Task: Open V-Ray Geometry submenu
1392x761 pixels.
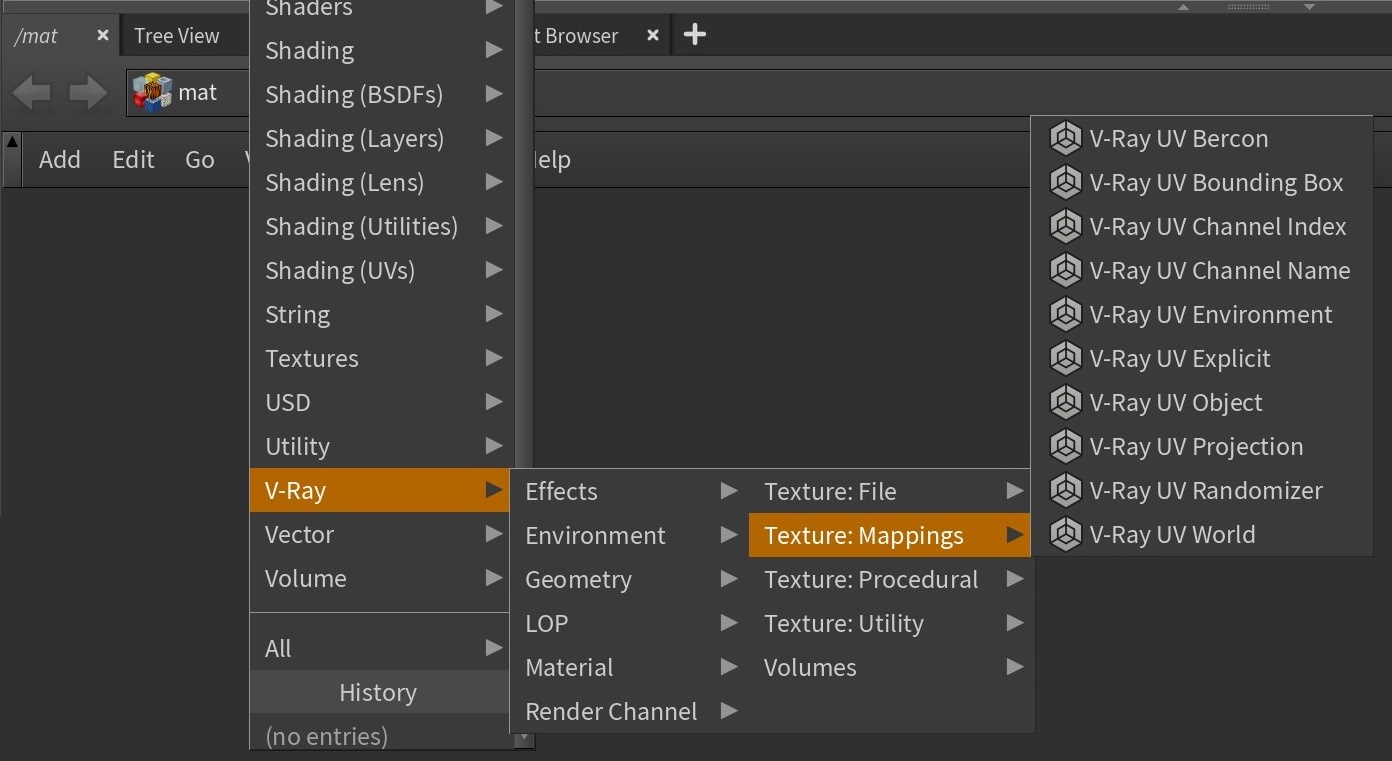Action: [630, 579]
